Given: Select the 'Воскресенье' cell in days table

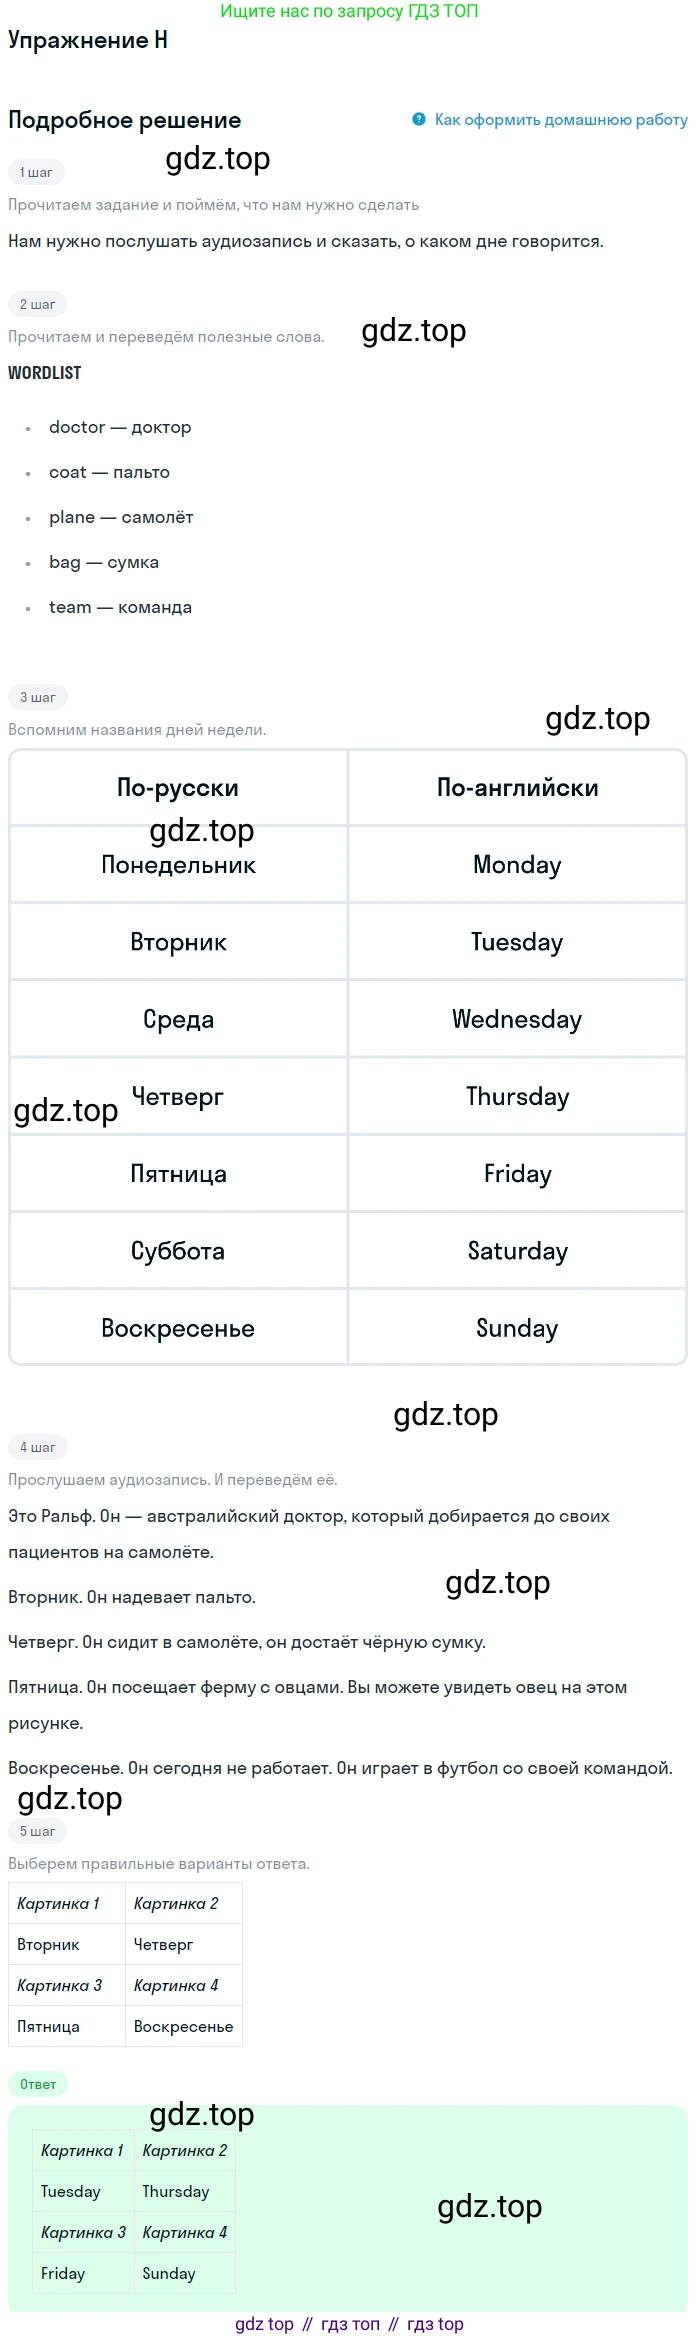Looking at the screenshot, I should point(178,1328).
